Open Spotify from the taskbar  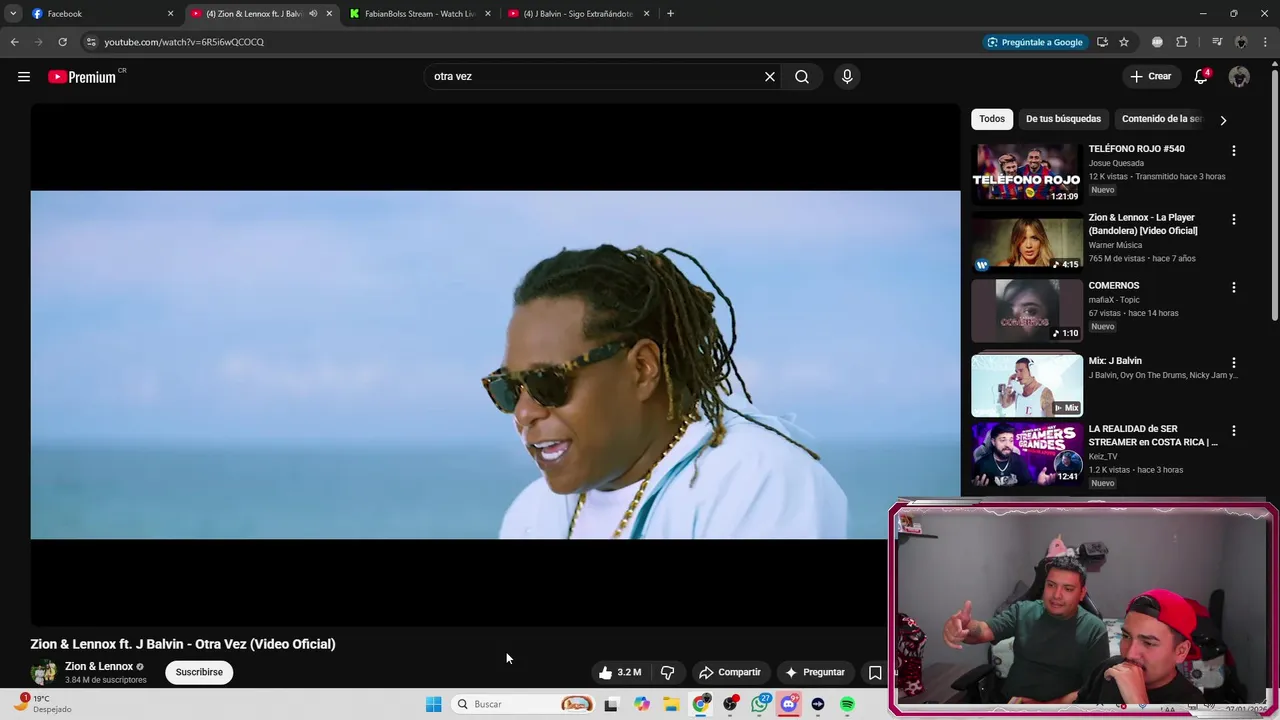pyautogui.click(x=847, y=704)
